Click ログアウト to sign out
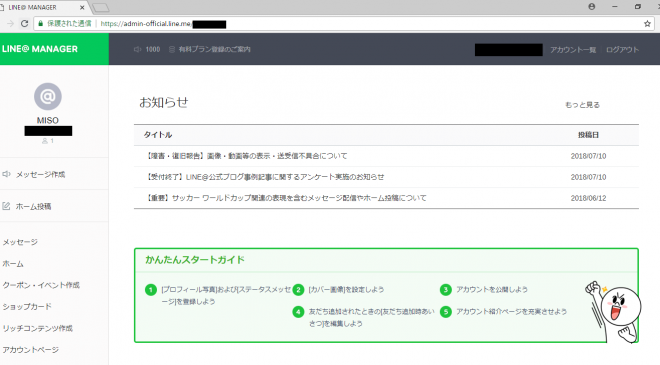Screen dimensions: 660x365 [622, 50]
